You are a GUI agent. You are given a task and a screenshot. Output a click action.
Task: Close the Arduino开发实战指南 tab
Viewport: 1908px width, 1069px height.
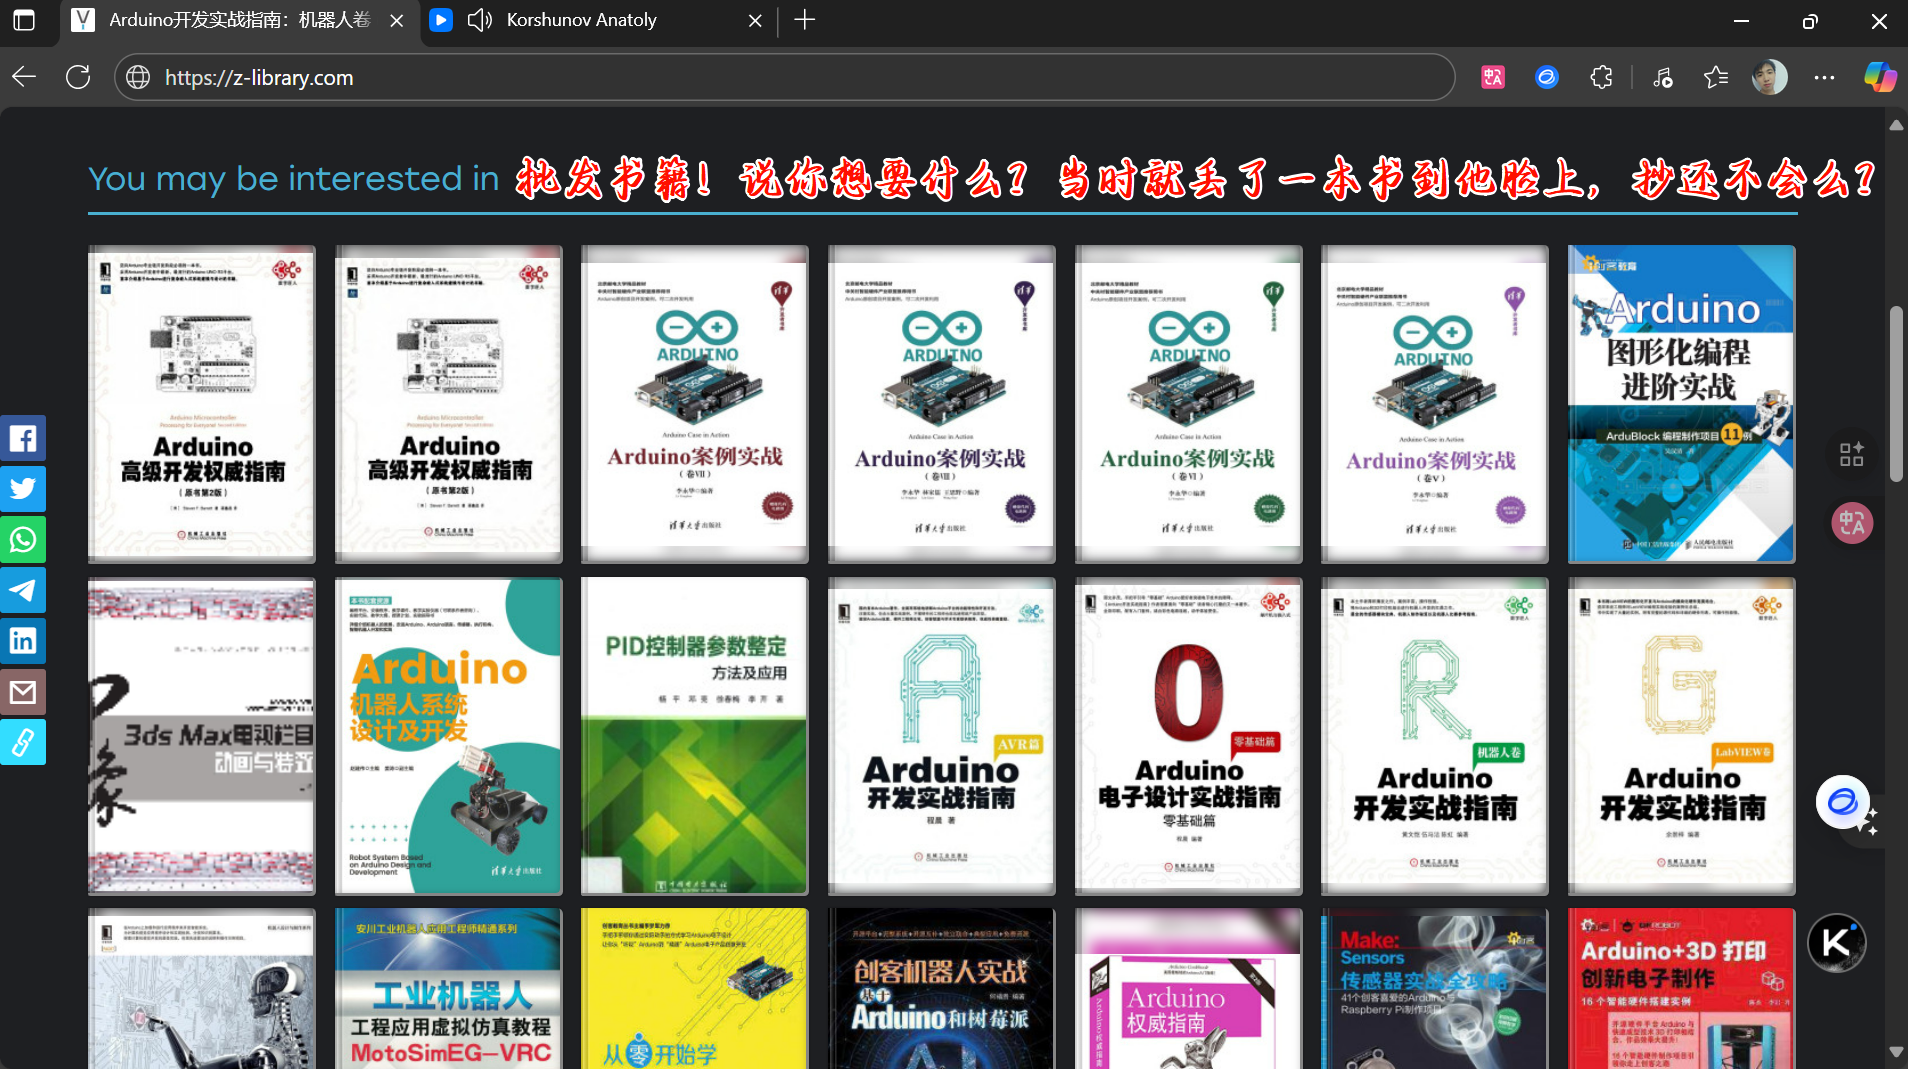(x=397, y=20)
